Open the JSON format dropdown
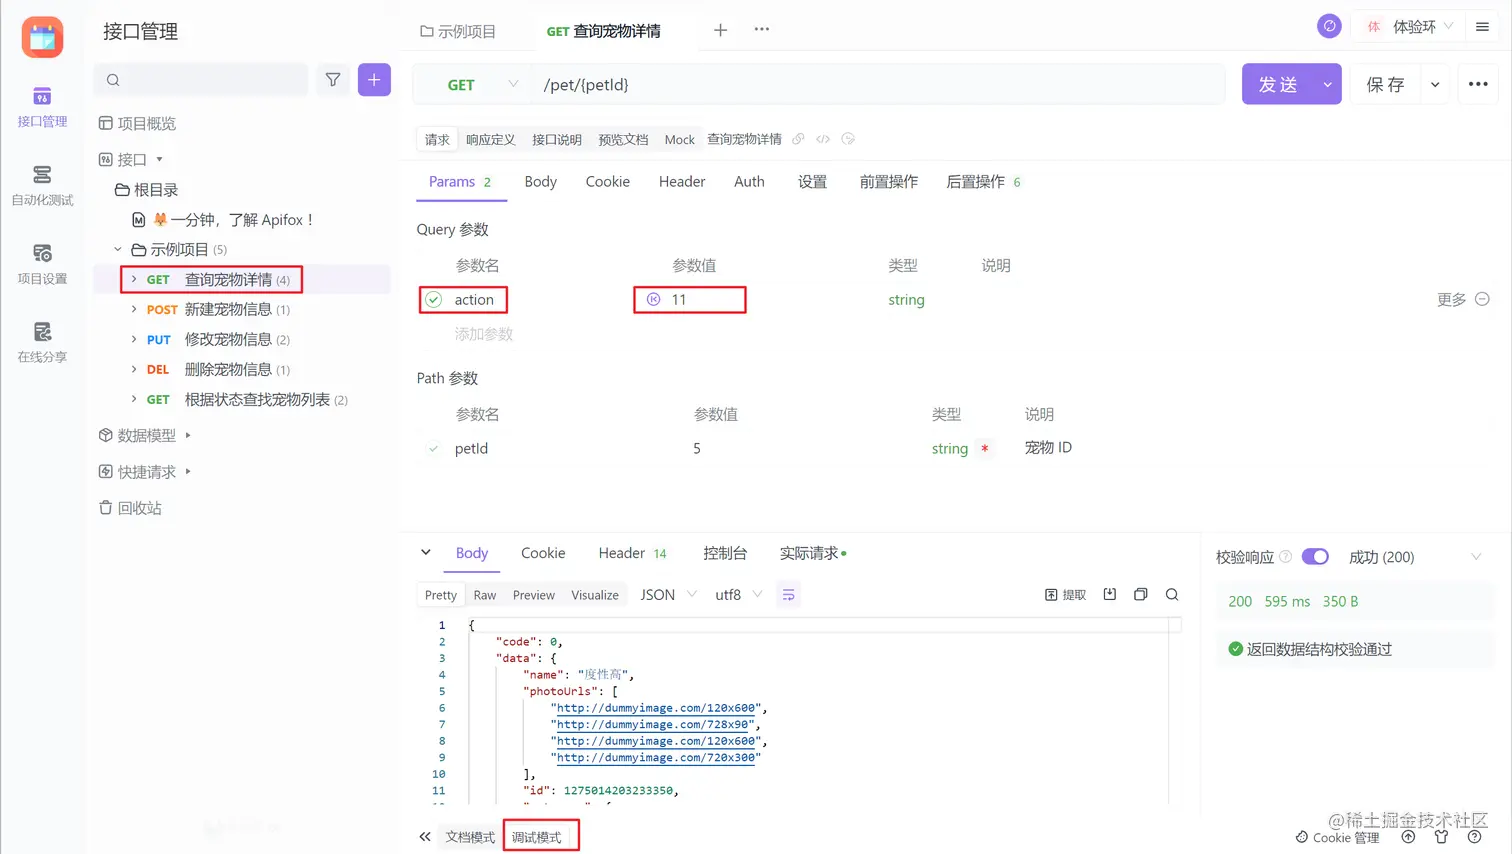This screenshot has height=854, width=1512. [668, 595]
